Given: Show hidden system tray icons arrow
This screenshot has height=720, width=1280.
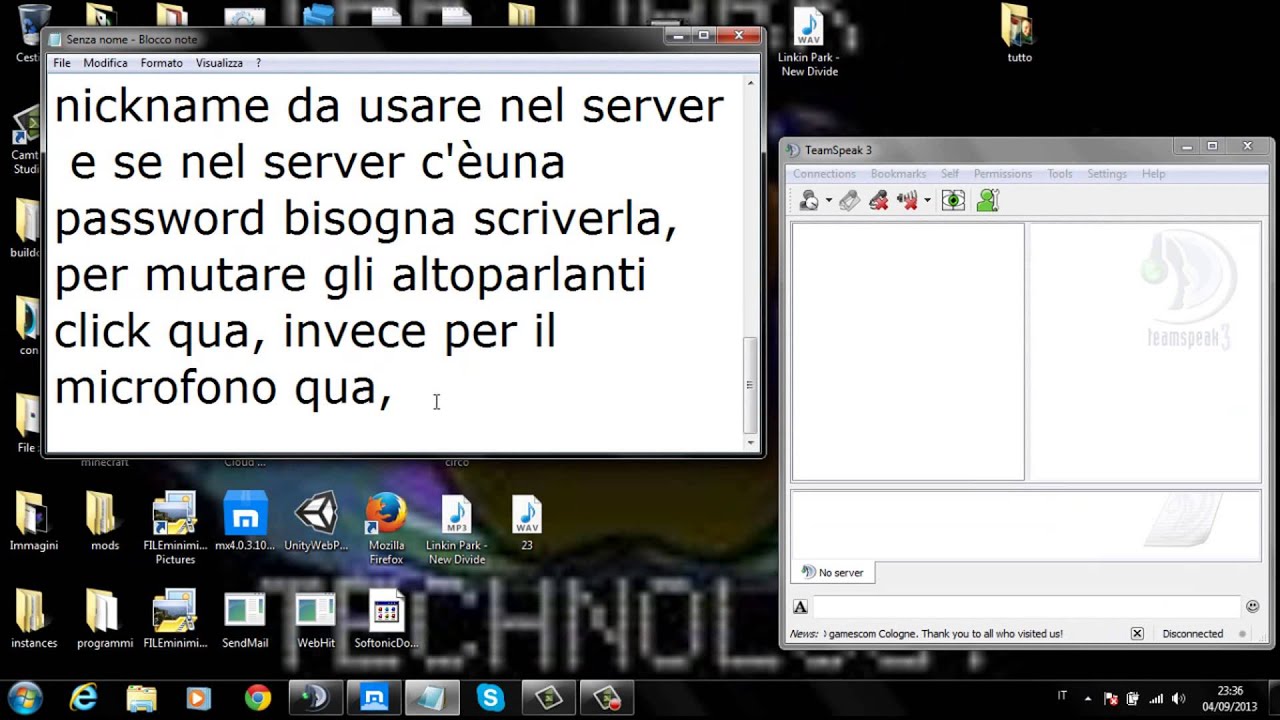Looking at the screenshot, I should click(x=1088, y=698).
